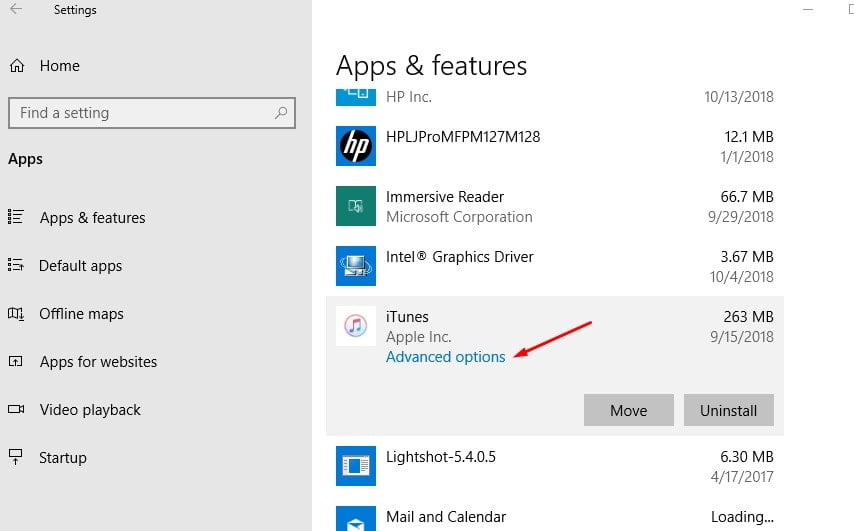
Task: Open Video playback settings
Action: 90,410
